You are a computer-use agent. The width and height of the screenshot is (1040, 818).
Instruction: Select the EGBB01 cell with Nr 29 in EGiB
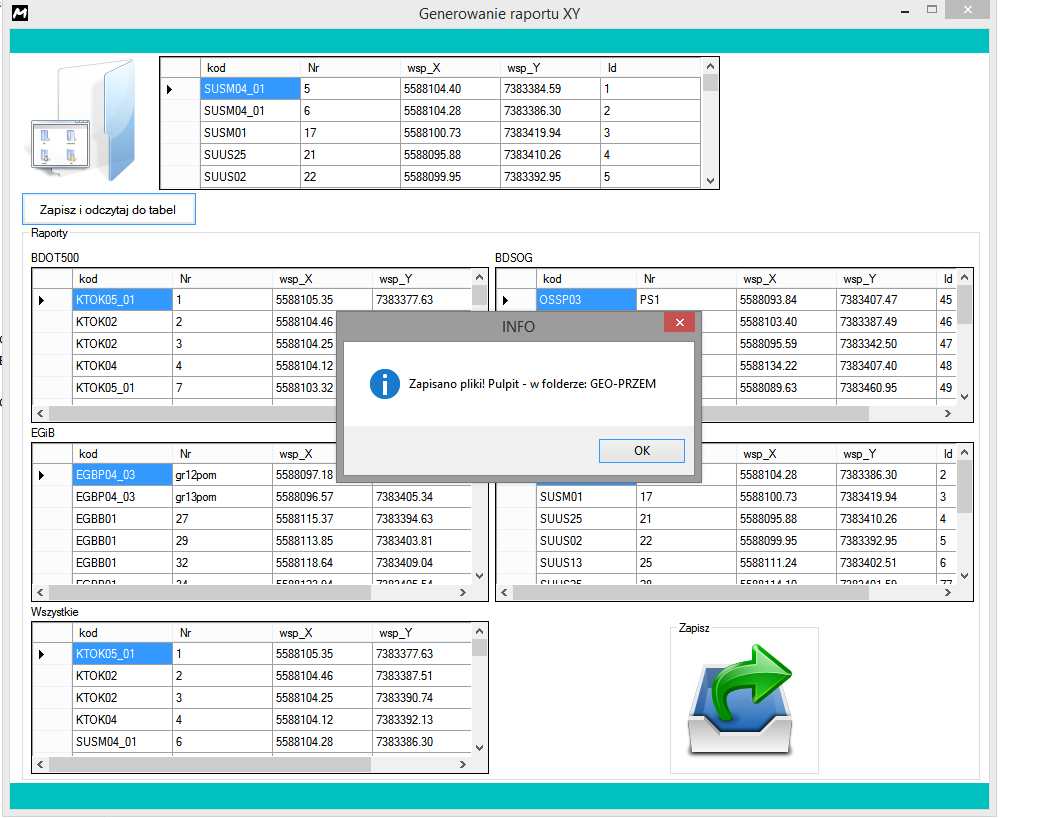(x=122, y=541)
